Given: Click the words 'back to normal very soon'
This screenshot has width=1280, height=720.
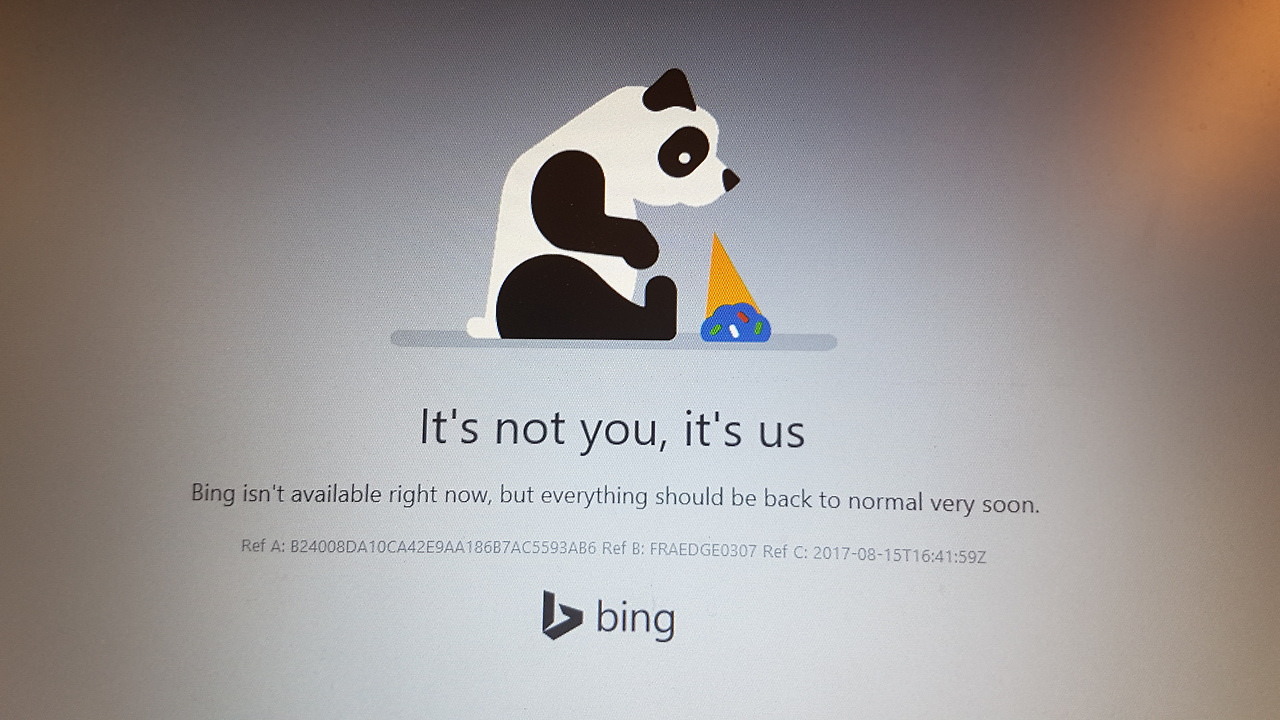Looking at the screenshot, I should 901,502.
